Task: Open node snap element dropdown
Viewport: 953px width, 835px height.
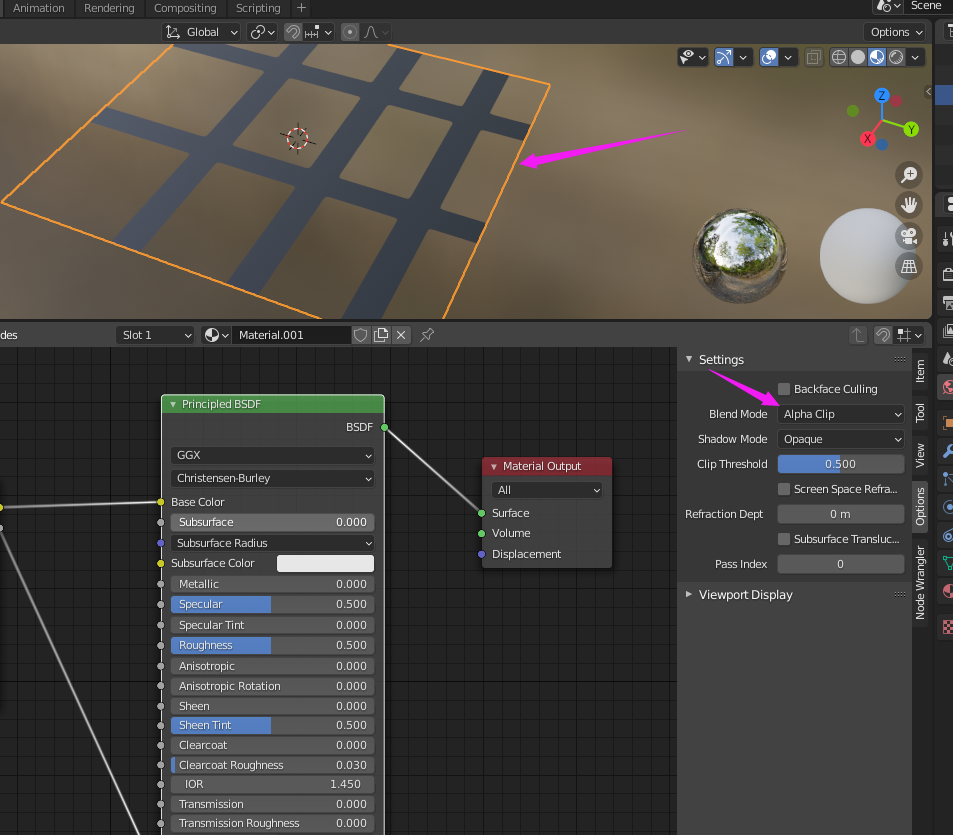Action: (909, 335)
